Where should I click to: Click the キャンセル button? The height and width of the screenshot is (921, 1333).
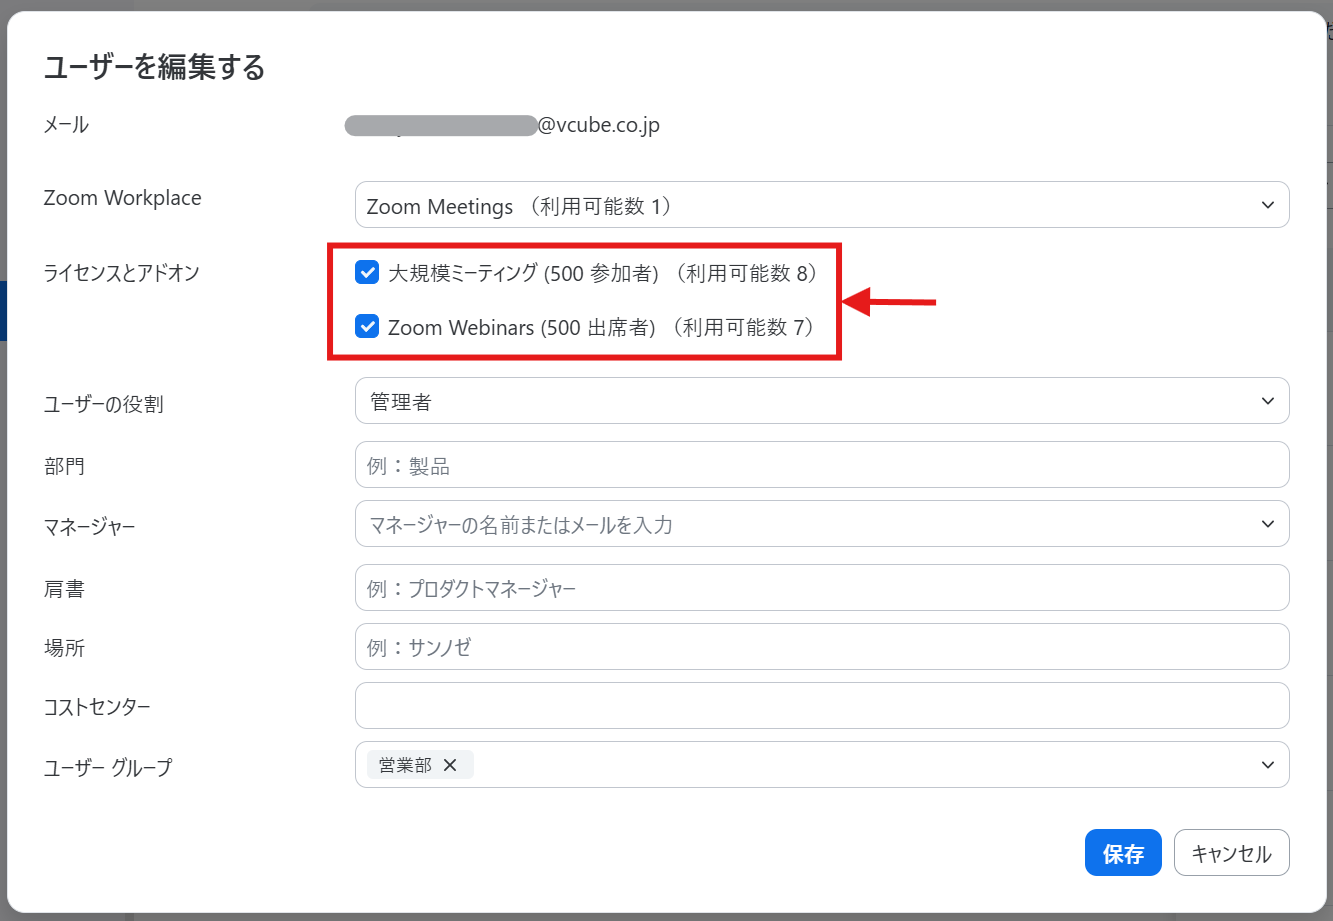coord(1232,853)
